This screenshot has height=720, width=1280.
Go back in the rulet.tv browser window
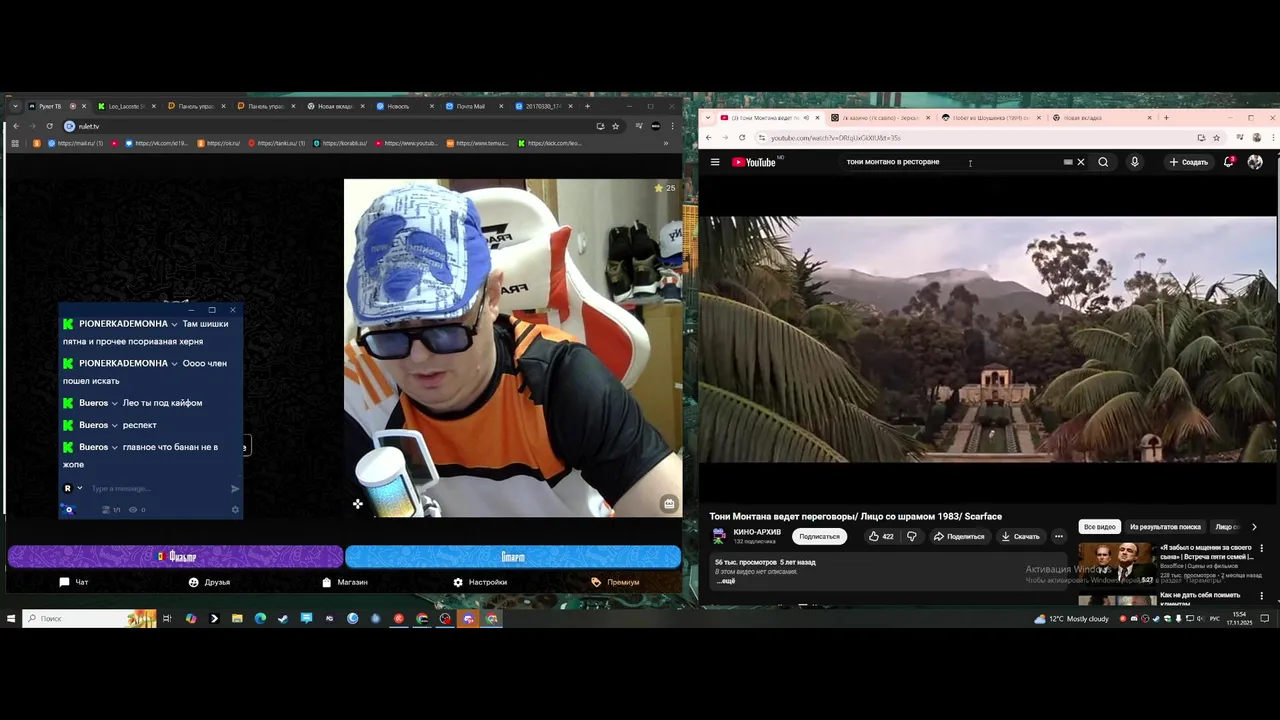[16, 126]
